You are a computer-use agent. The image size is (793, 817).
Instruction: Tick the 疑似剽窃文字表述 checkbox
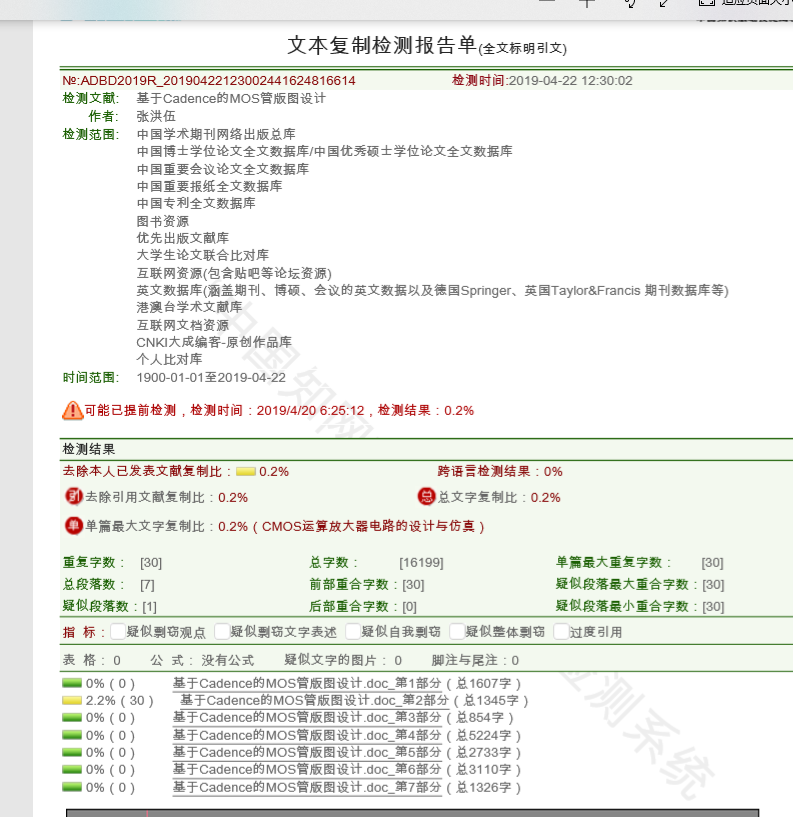pos(222,632)
